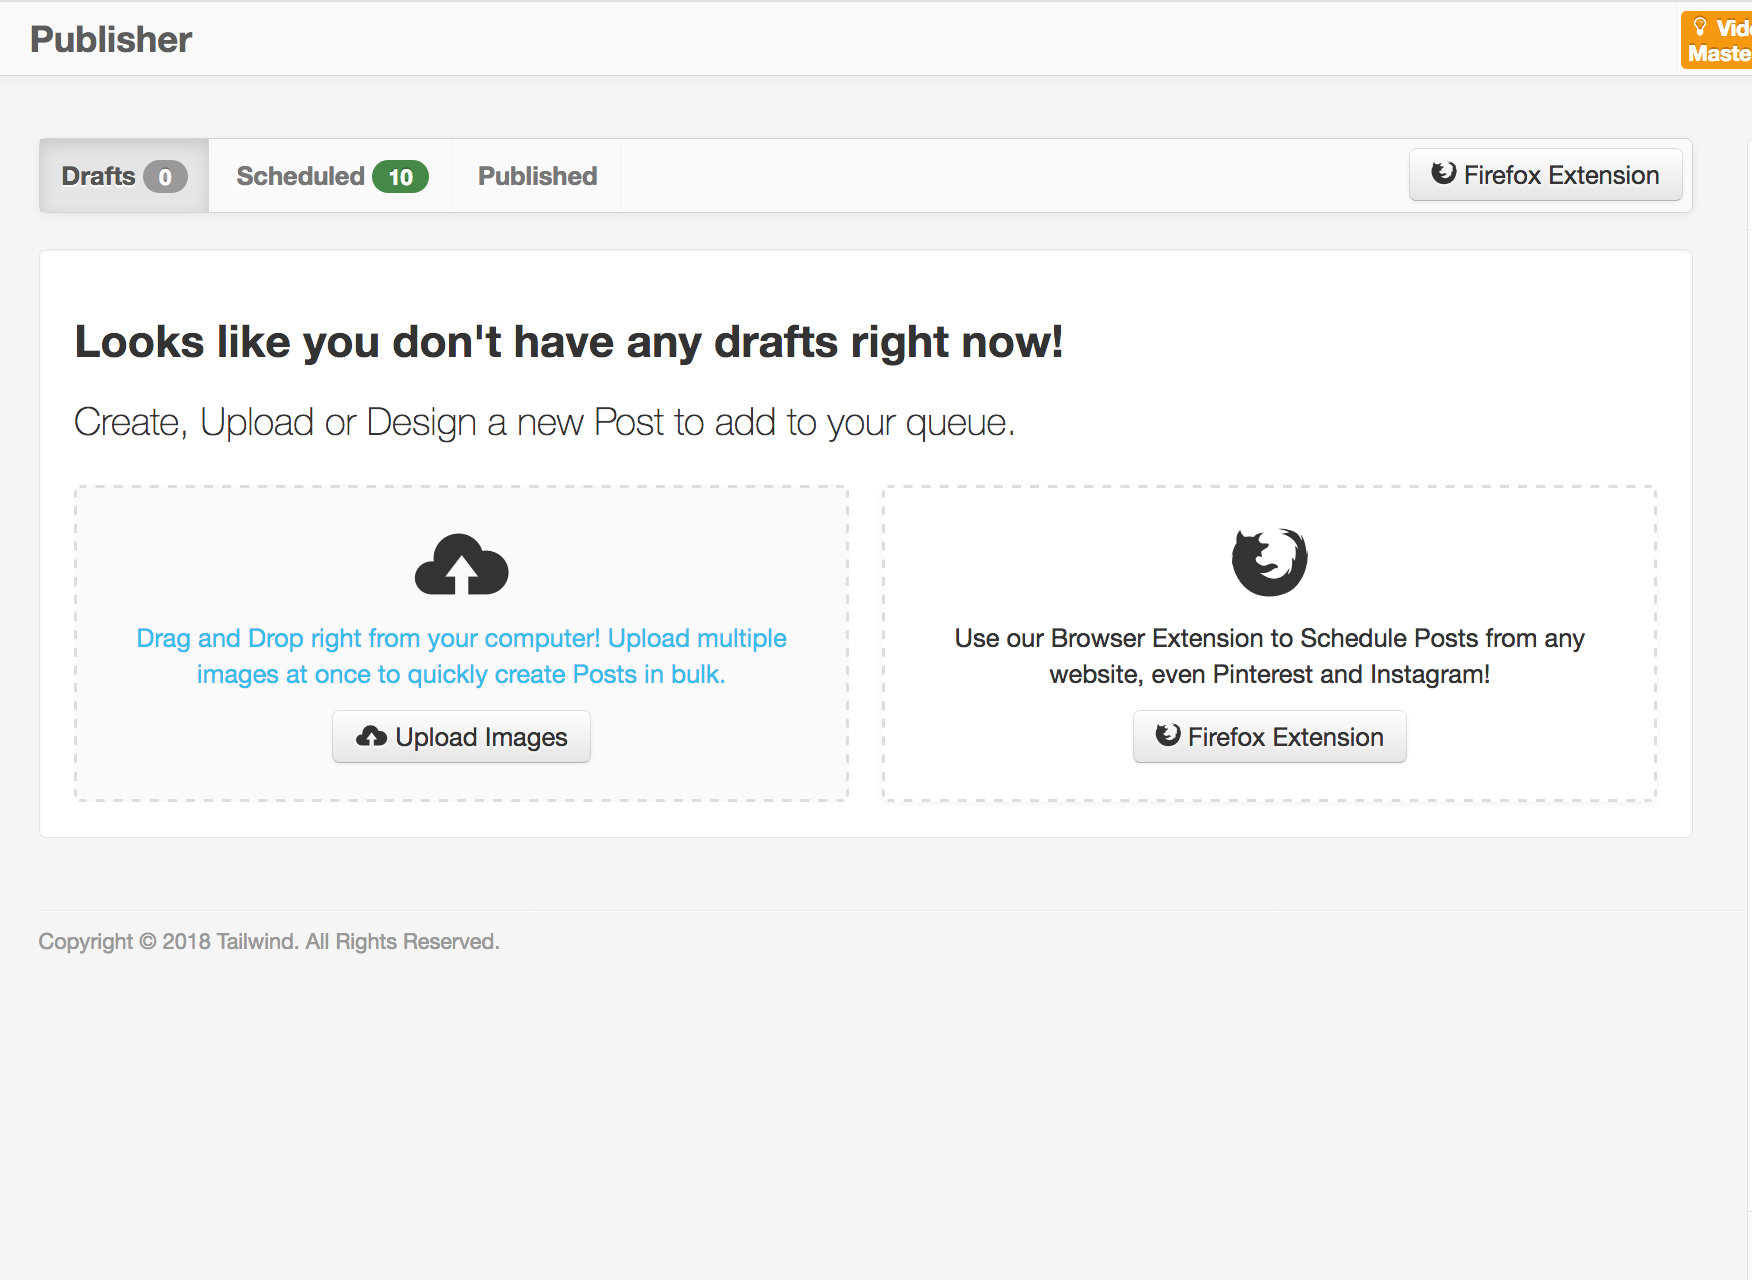Select the Drafts count badge showing 0
Viewport: 1752px width, 1280px height.
click(x=165, y=175)
